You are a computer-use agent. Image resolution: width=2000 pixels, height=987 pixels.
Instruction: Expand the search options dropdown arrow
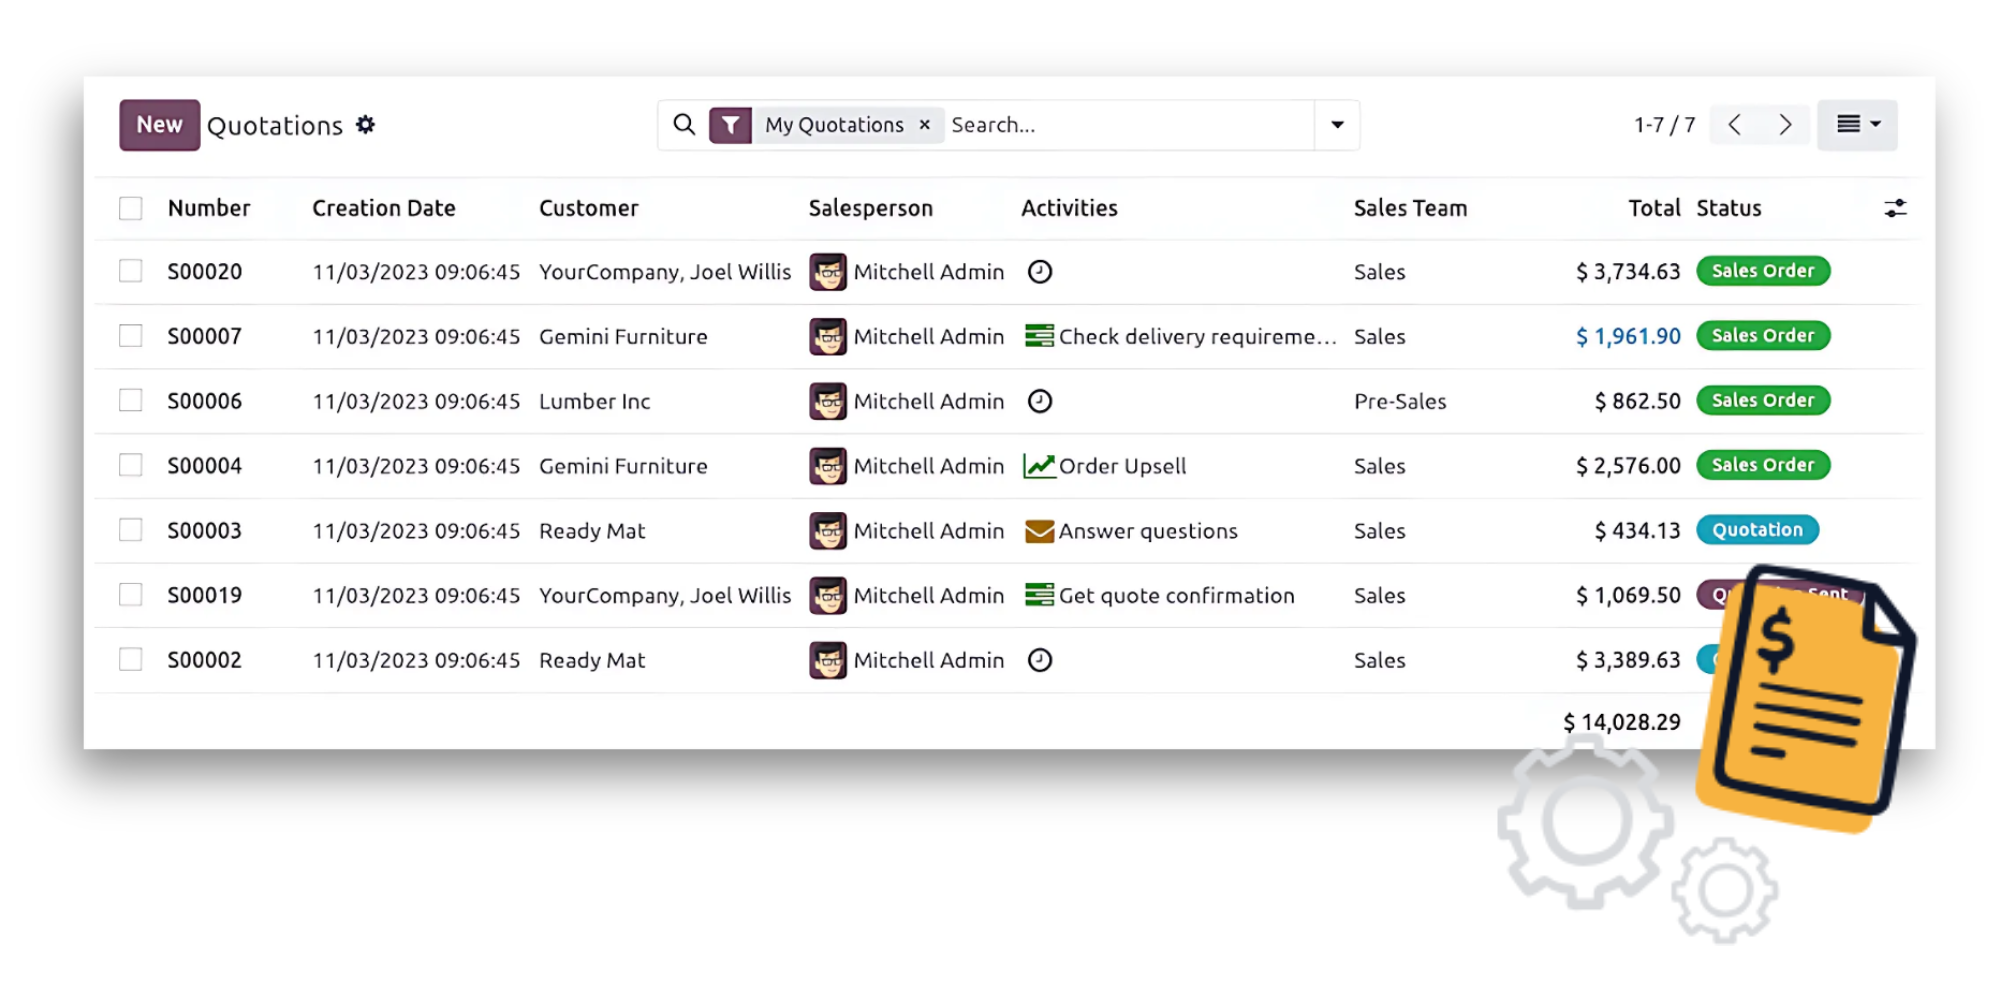coord(1337,125)
